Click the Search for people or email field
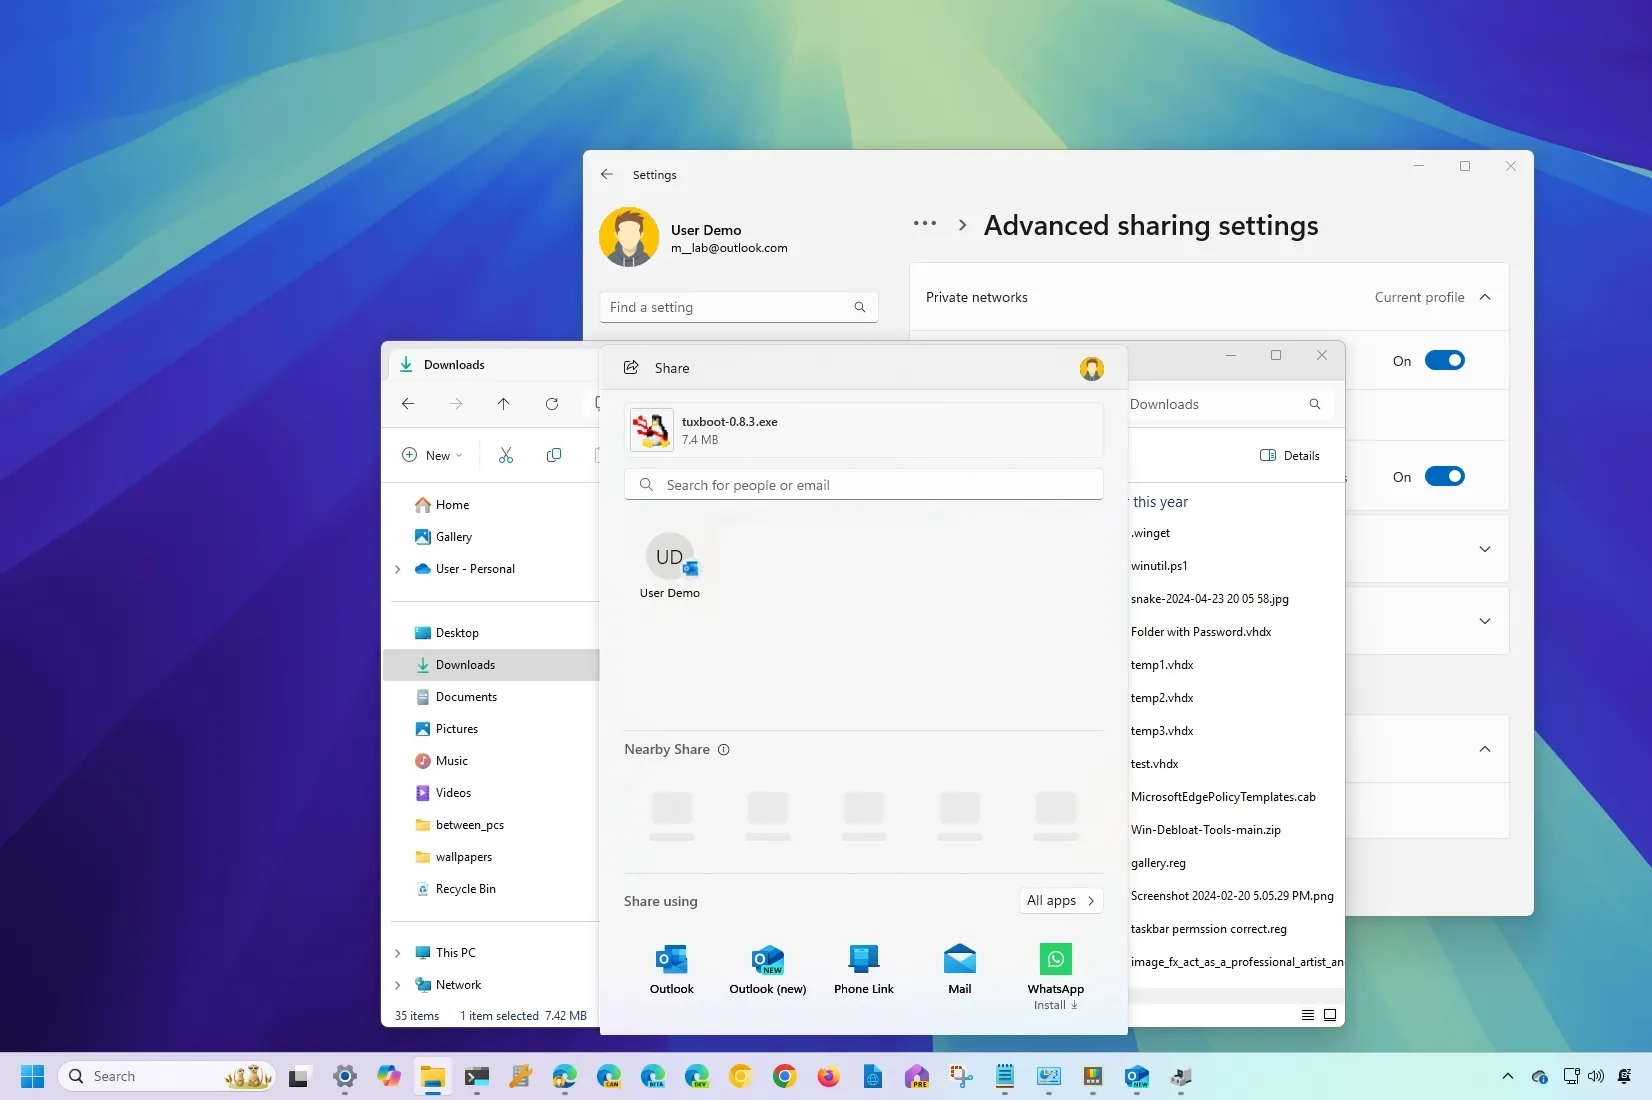1652x1100 pixels. click(864, 485)
